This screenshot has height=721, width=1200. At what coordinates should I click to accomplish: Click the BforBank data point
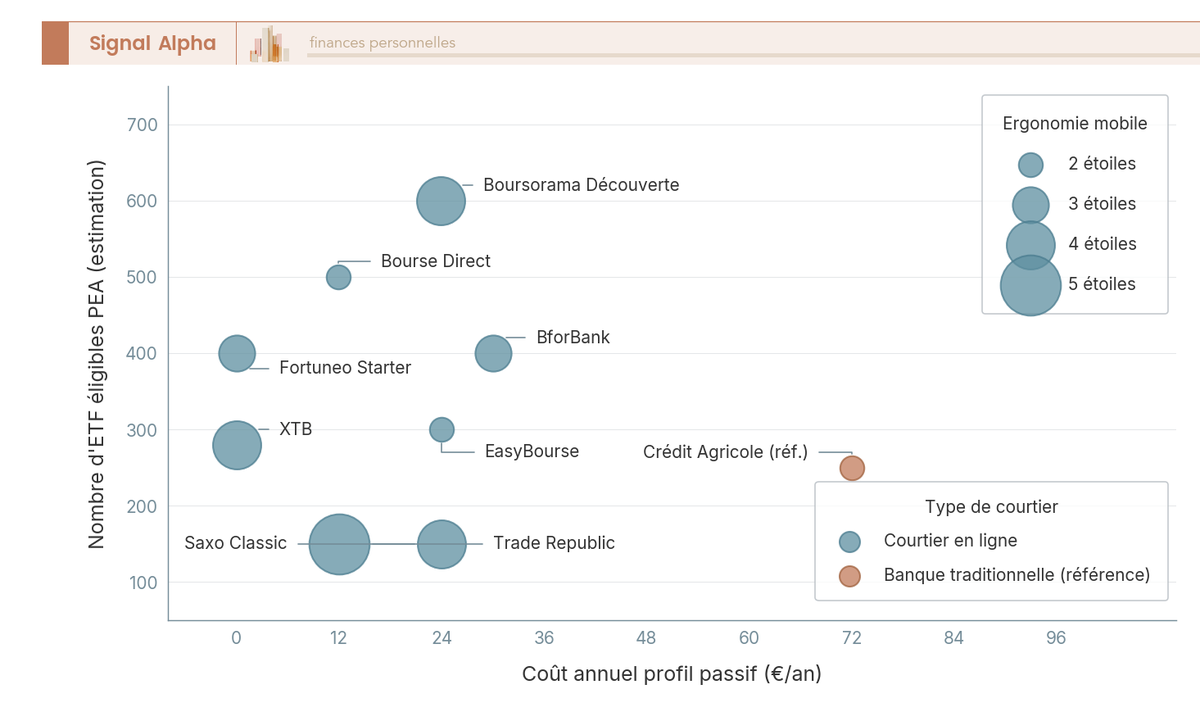[x=493, y=353]
